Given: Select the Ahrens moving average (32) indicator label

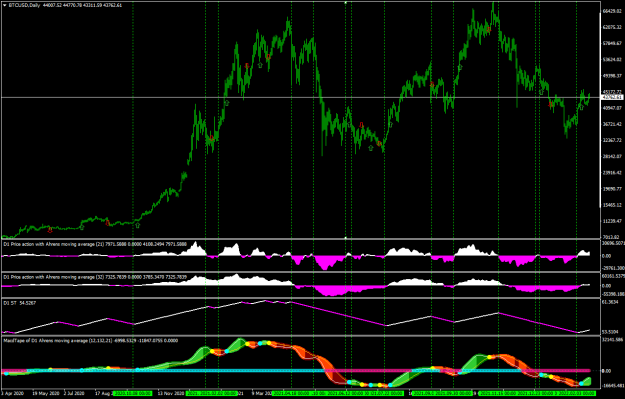Looking at the screenshot, I should (95, 277).
